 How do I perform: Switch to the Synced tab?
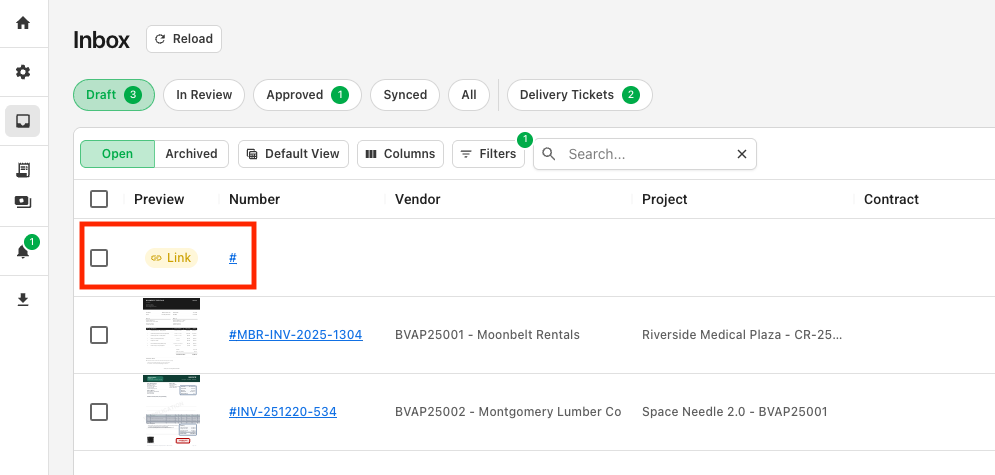point(405,95)
